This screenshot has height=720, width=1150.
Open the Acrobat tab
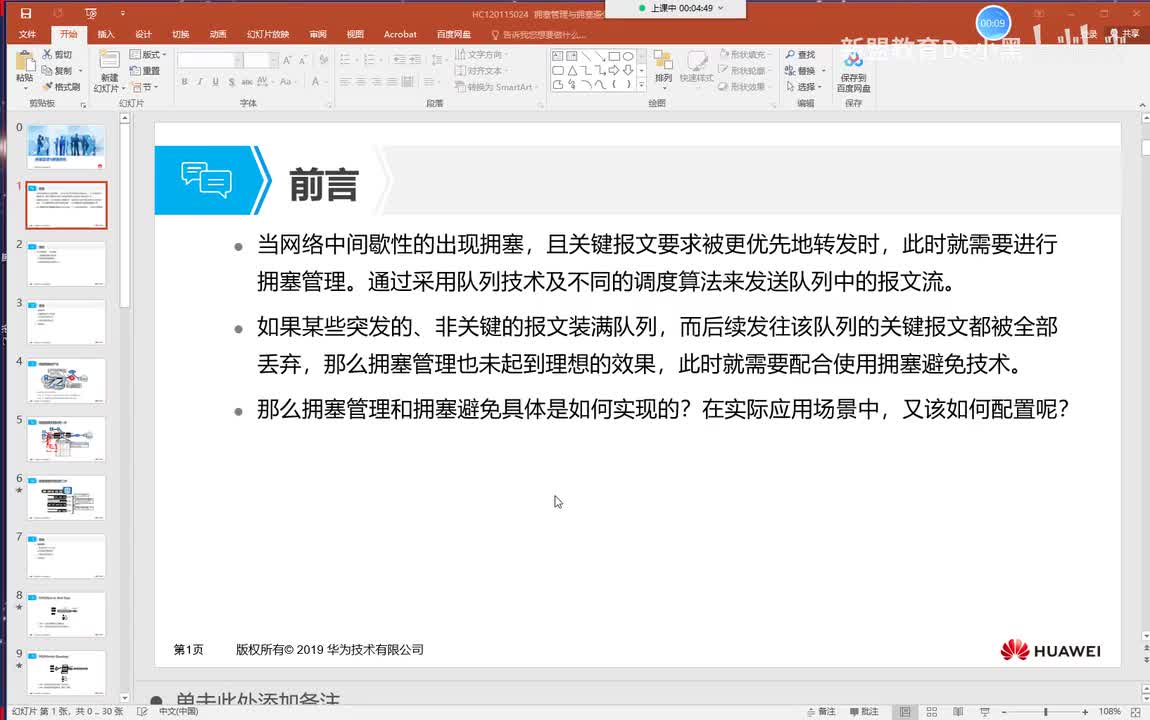(400, 34)
